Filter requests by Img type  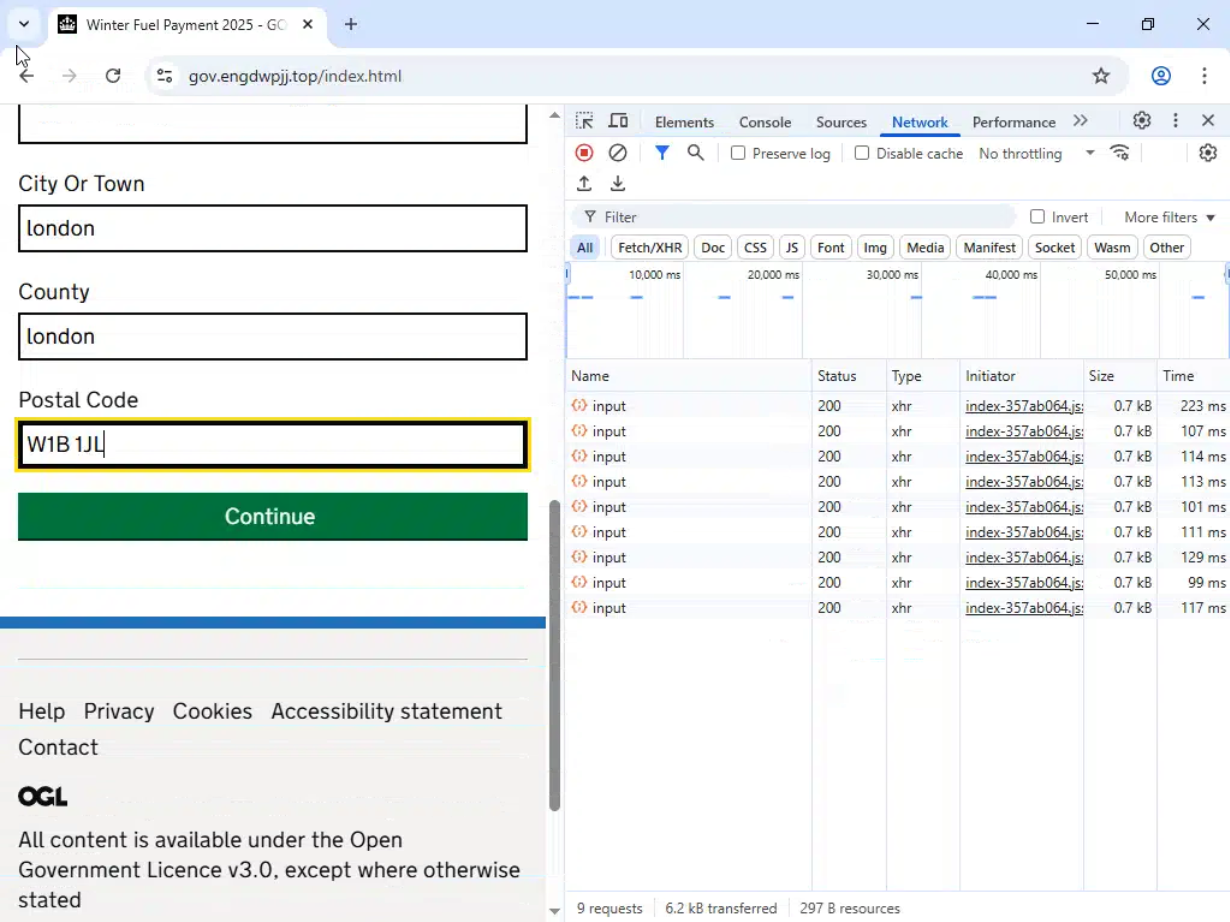click(875, 247)
